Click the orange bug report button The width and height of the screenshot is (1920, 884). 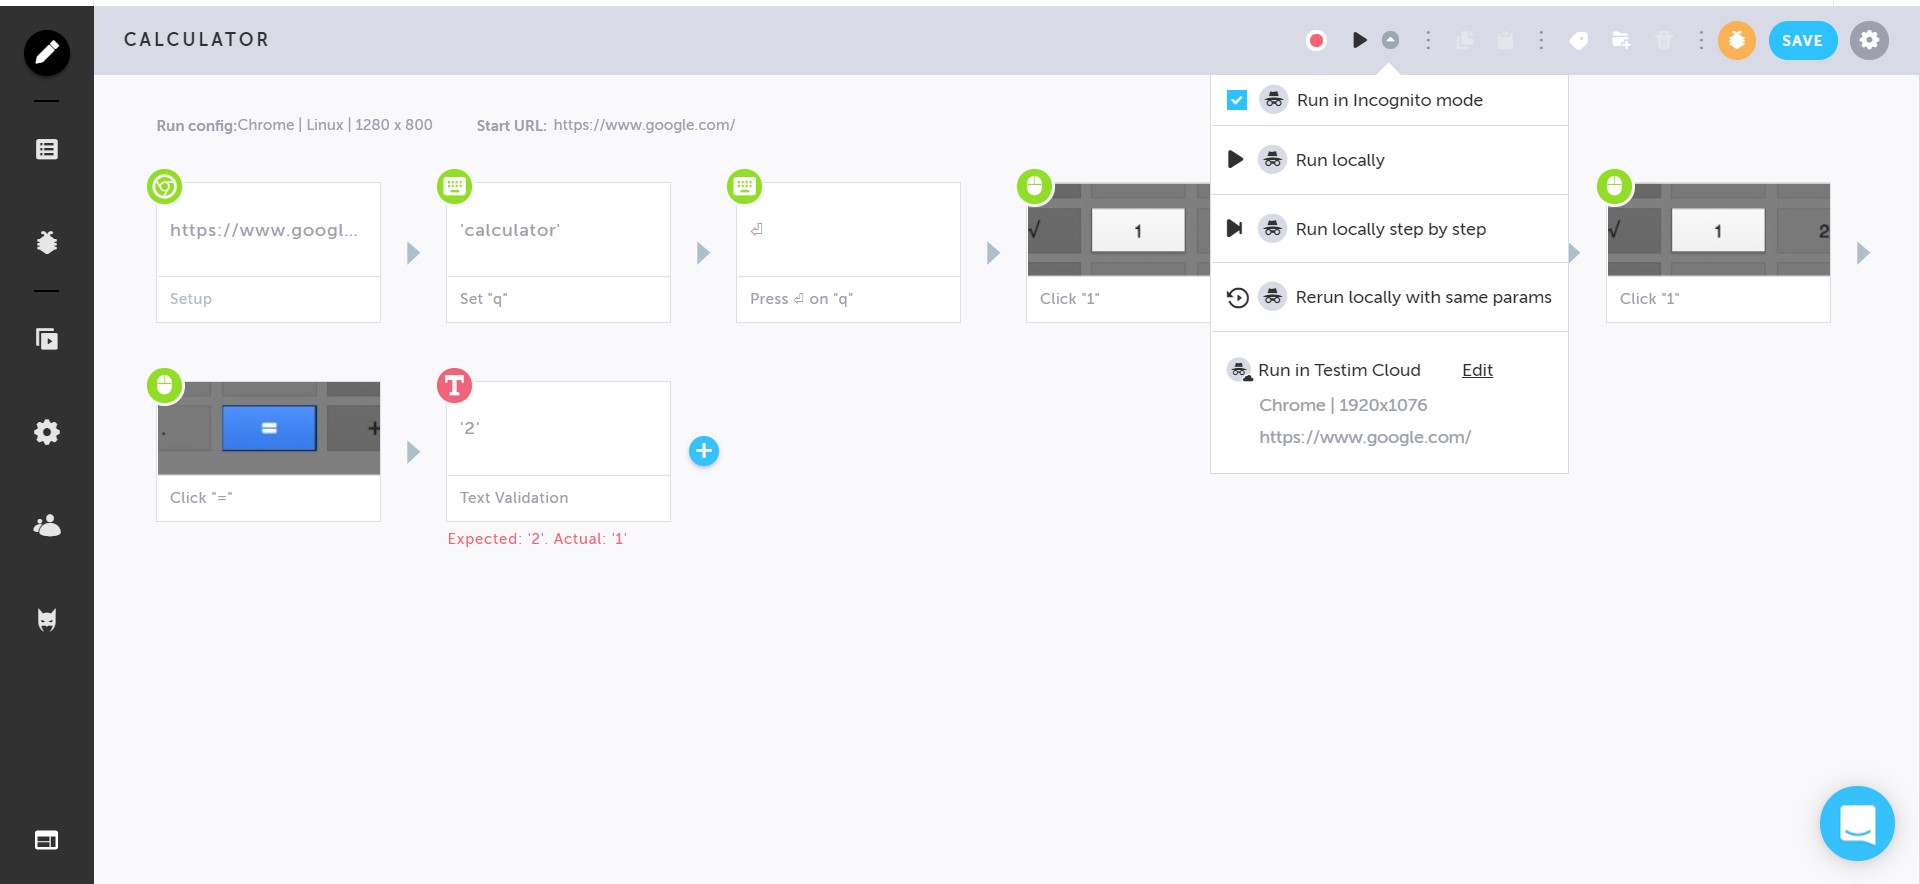click(x=1737, y=40)
